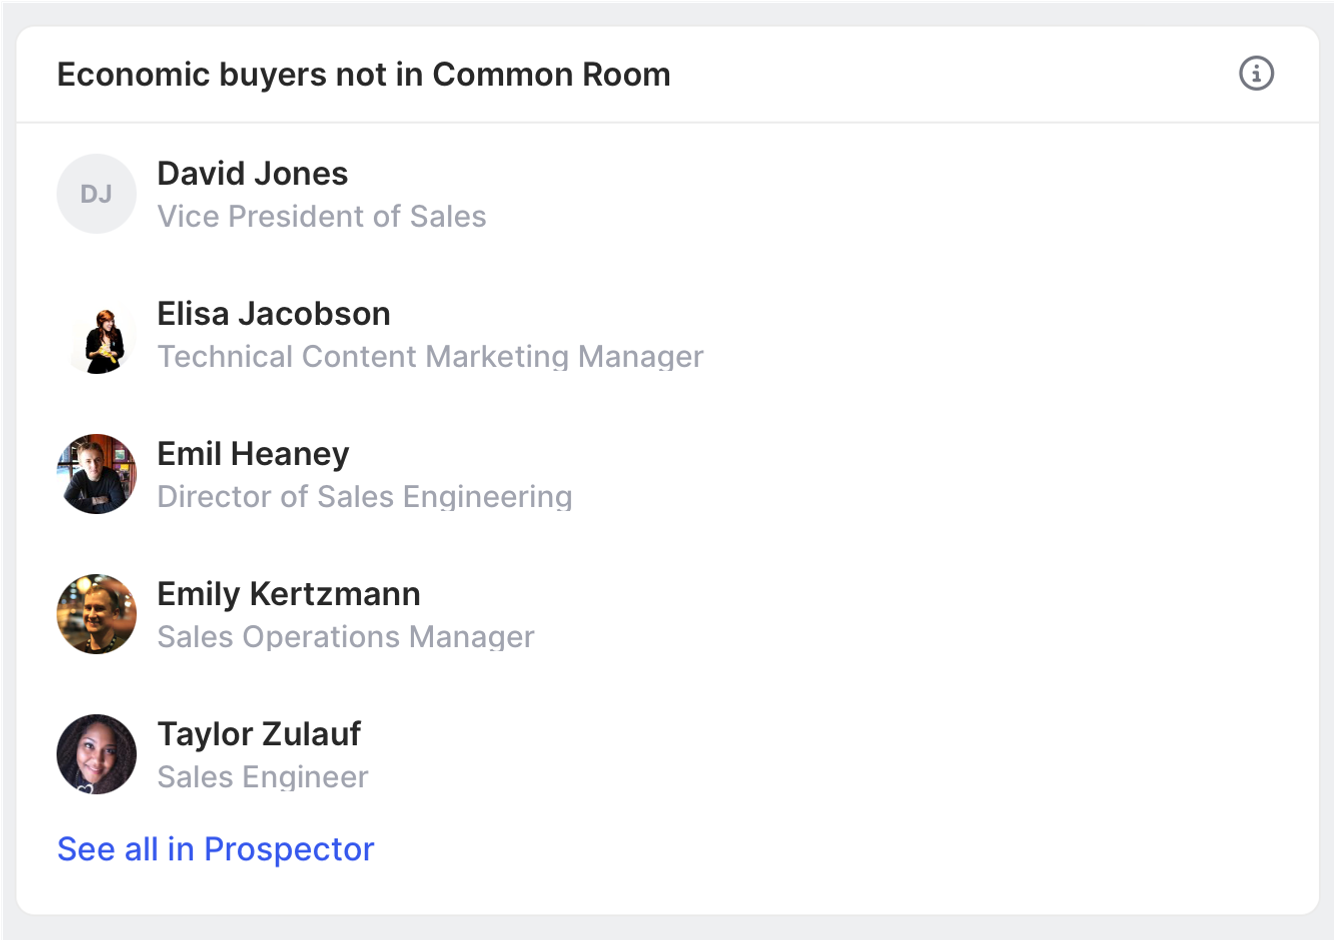Select Director of Sales Engineering subtitle
The image size is (1334, 940).
click(364, 497)
